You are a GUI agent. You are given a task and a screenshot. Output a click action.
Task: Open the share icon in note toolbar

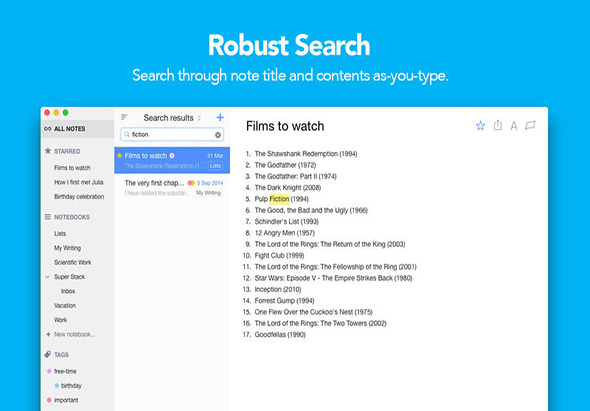click(497, 125)
